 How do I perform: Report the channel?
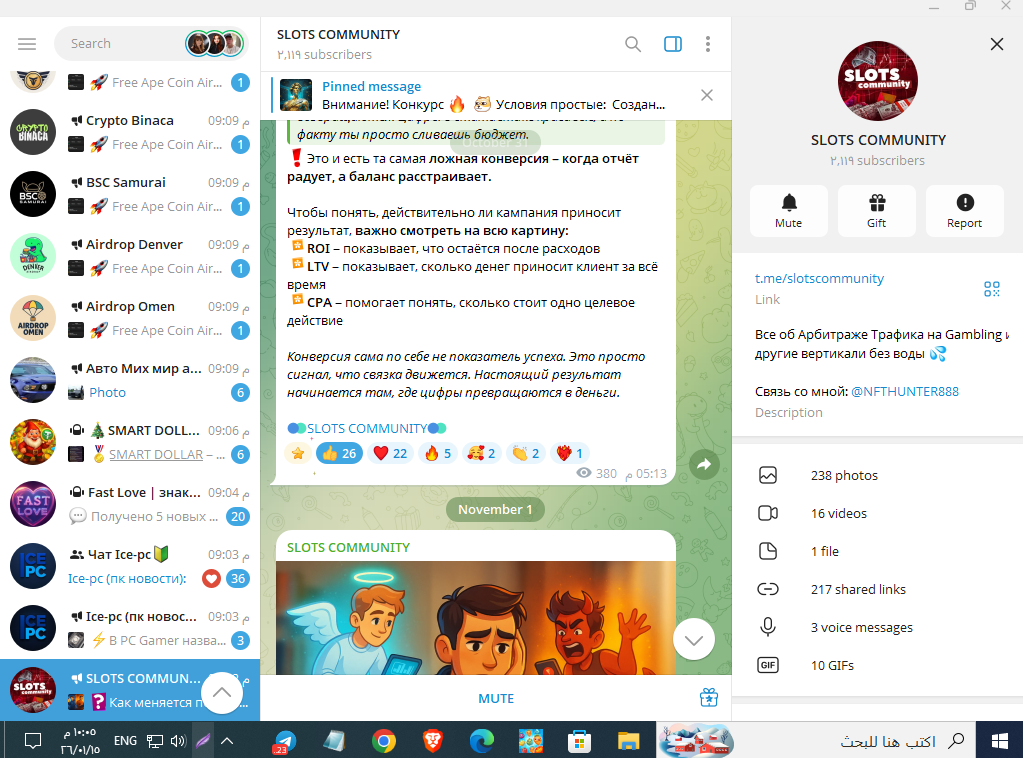coord(964,211)
